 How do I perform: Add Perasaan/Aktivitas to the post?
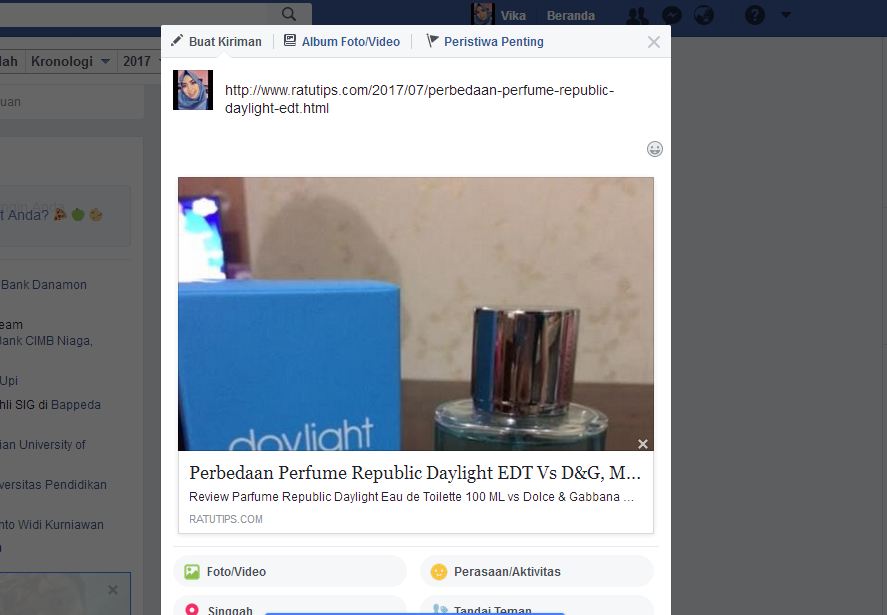(x=537, y=571)
